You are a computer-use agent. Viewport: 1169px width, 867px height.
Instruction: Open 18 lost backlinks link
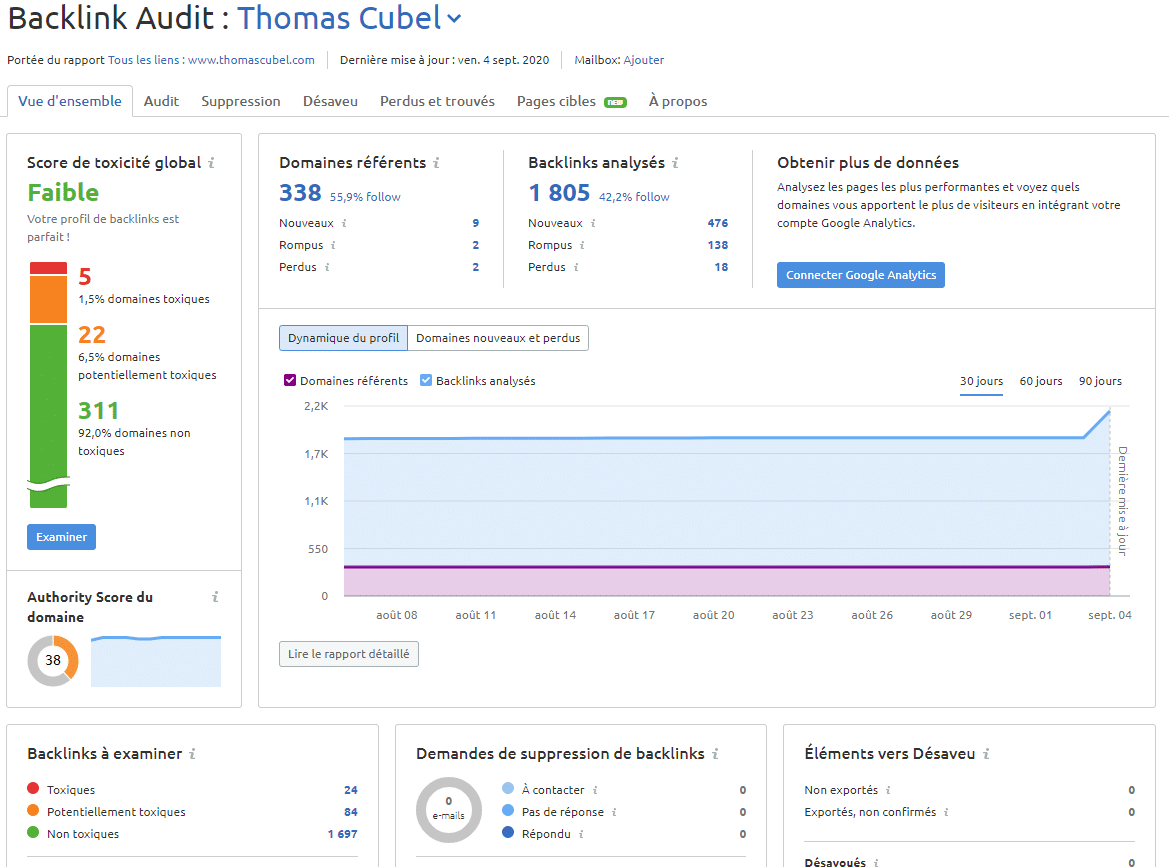[x=721, y=267]
